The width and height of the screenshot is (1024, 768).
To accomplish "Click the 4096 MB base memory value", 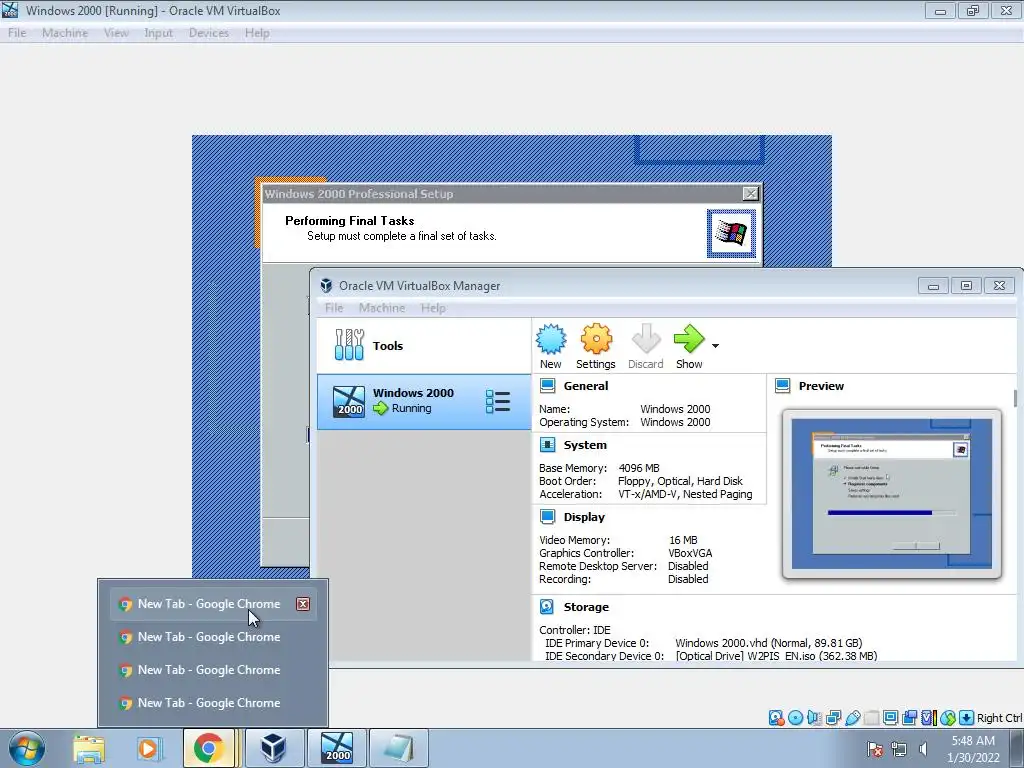I will click(x=639, y=468).
